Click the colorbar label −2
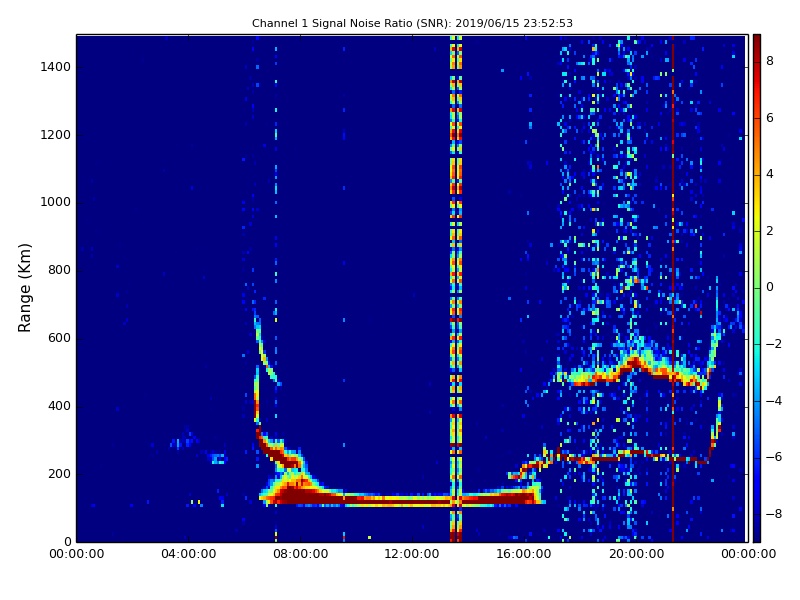Viewport: 800px width, 600px height. (774, 344)
